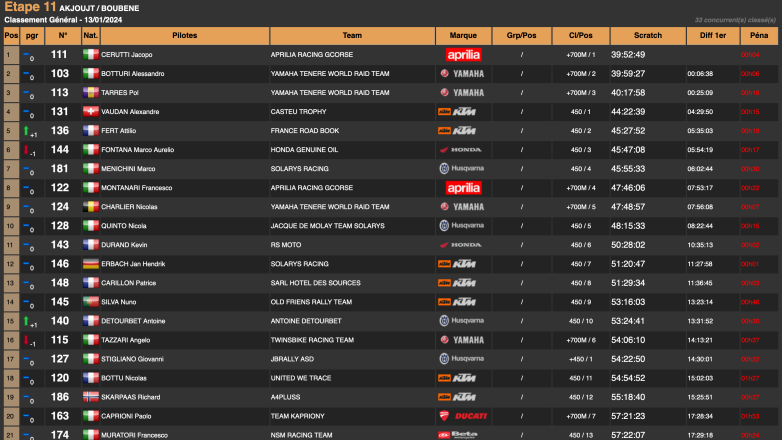This screenshot has height=440, width=782.
Task: Click the pgr column header
Action: pos(32,36)
